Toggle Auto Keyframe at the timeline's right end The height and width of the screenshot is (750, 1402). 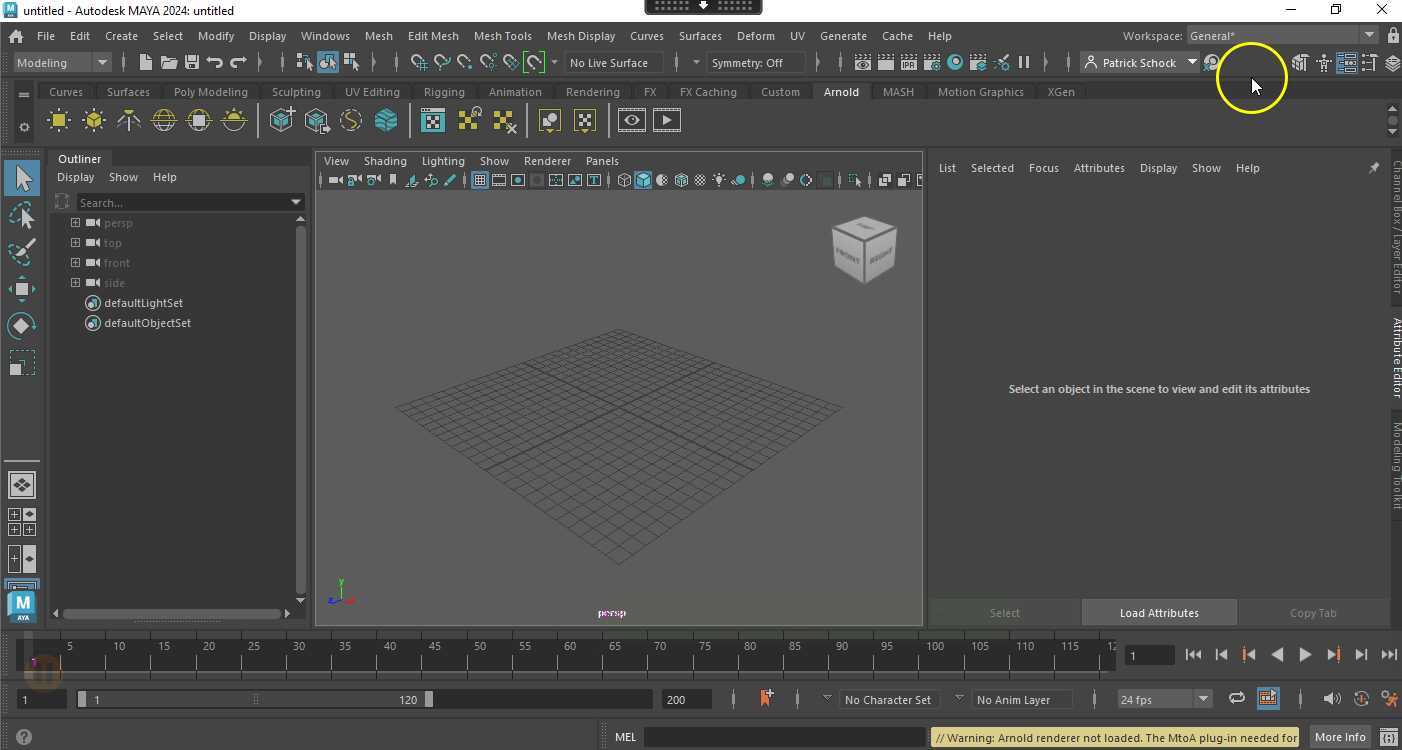(1360, 699)
